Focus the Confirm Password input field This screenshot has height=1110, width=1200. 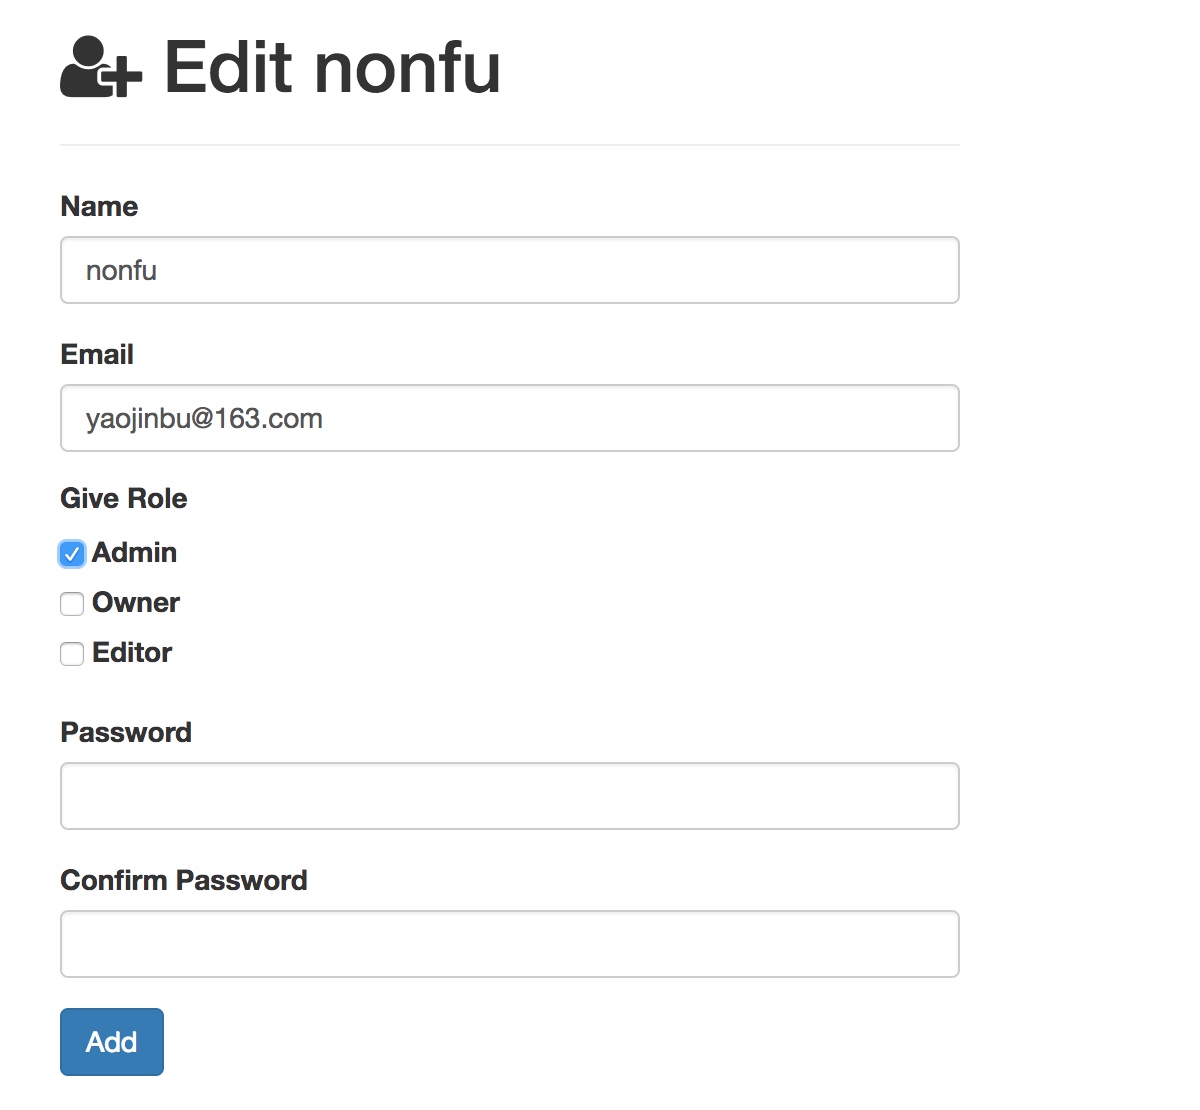click(510, 944)
